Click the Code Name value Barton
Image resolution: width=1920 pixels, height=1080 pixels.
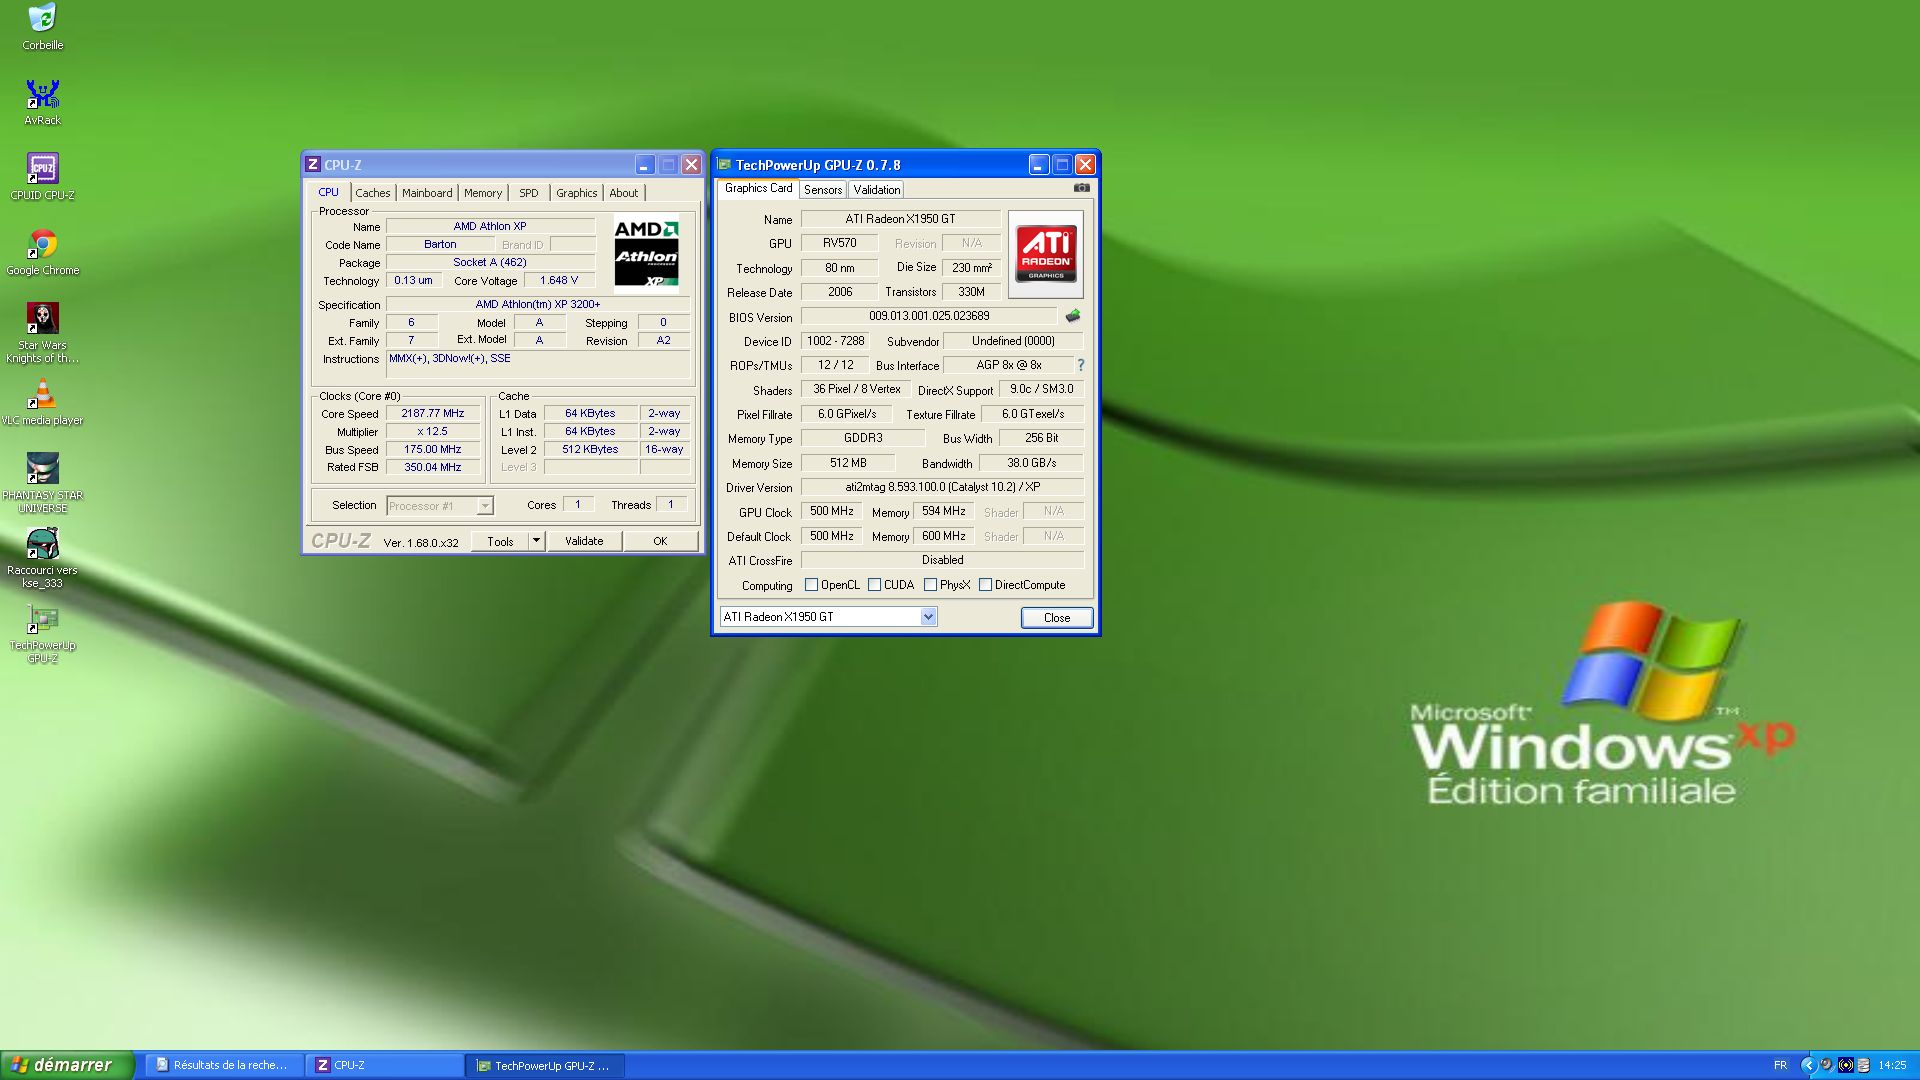[x=440, y=244]
